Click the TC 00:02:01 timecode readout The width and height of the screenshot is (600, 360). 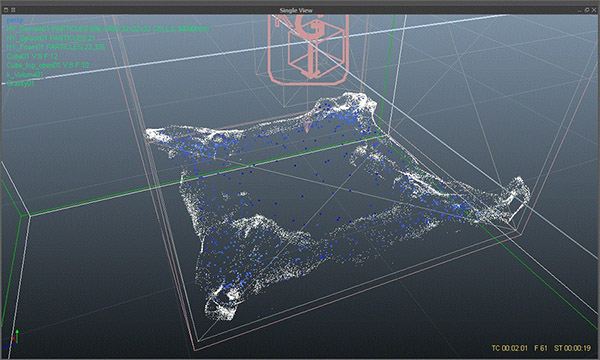pos(509,348)
